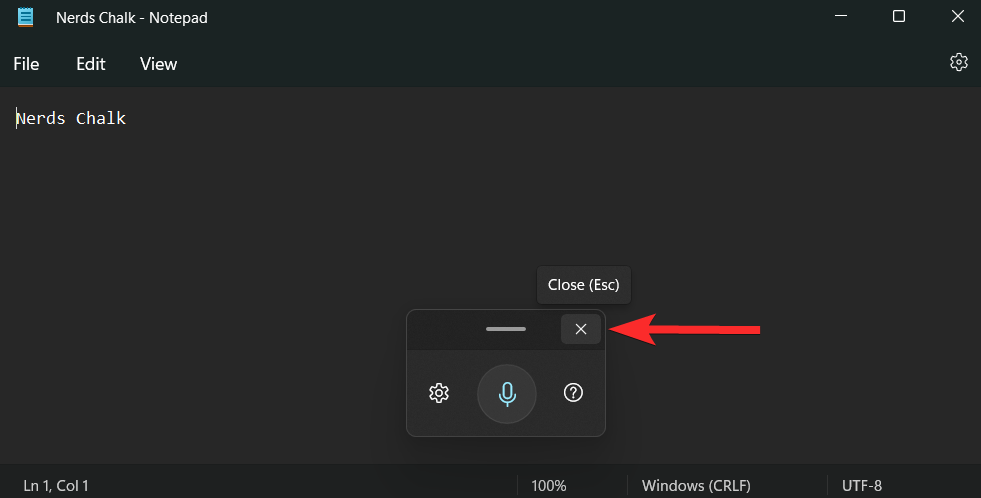Click the Close (Esc) tooltip label
The image size is (981, 498).
click(x=584, y=285)
